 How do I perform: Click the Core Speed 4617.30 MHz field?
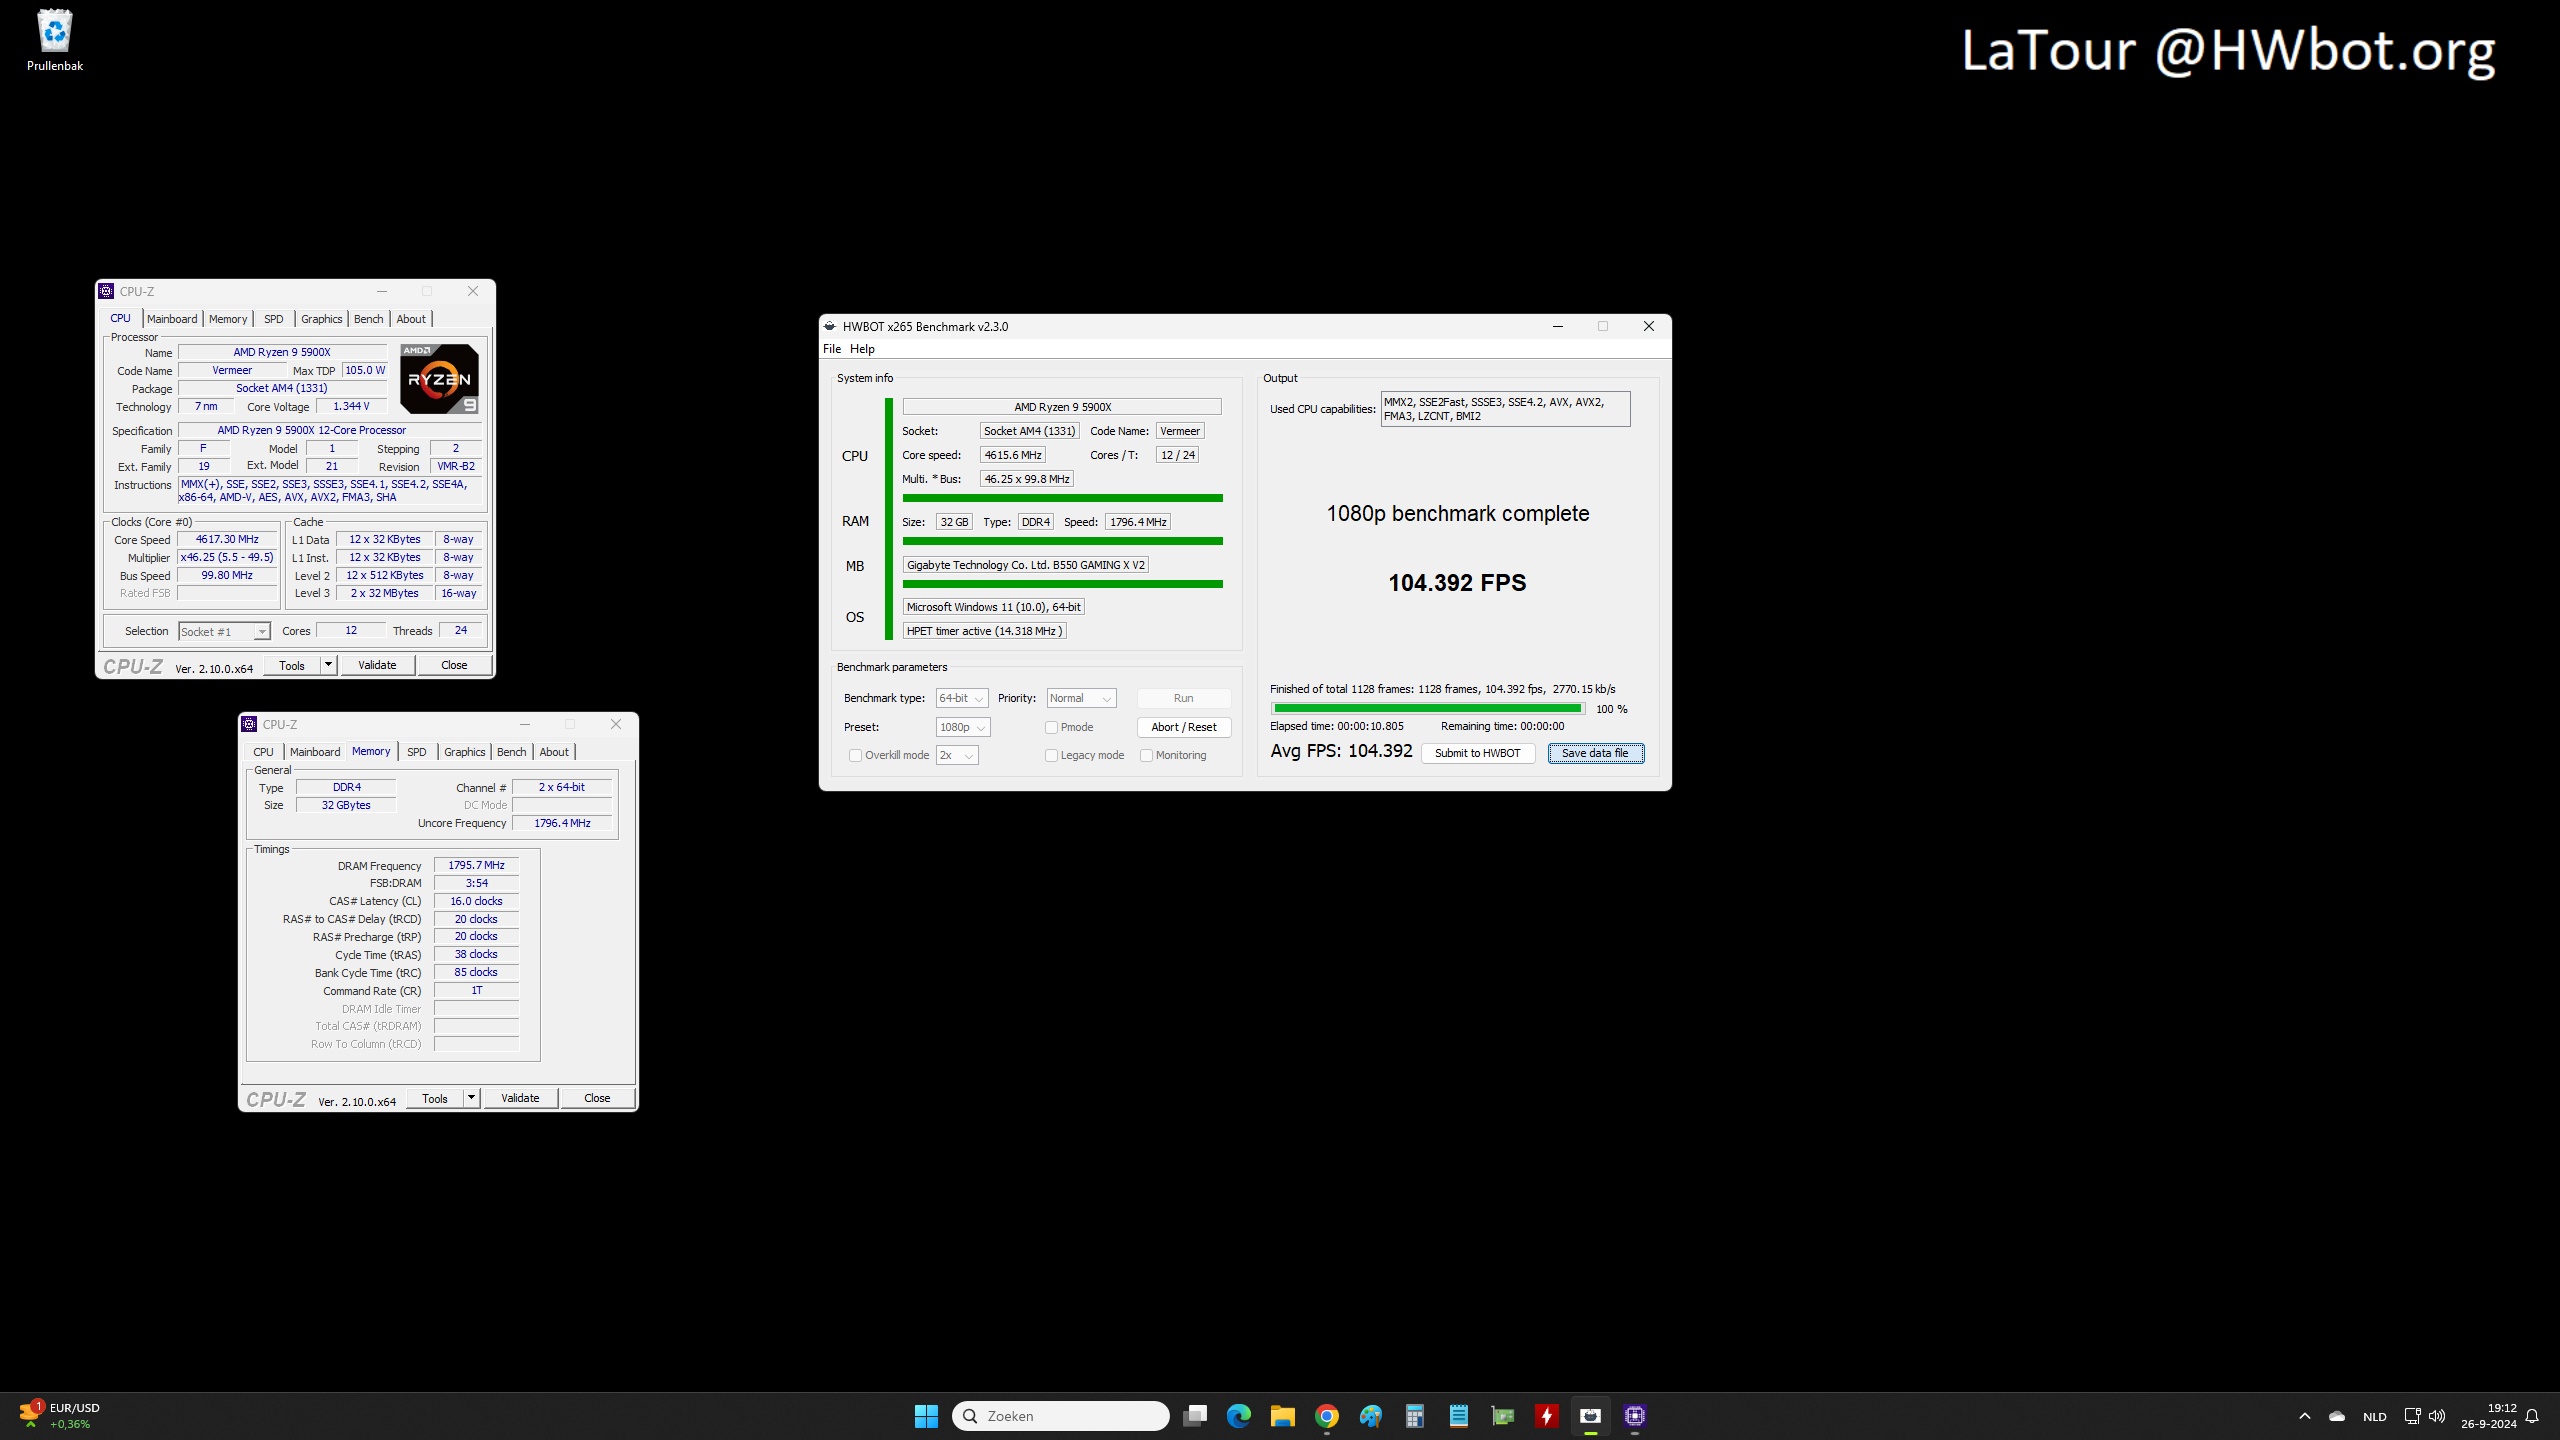click(227, 539)
